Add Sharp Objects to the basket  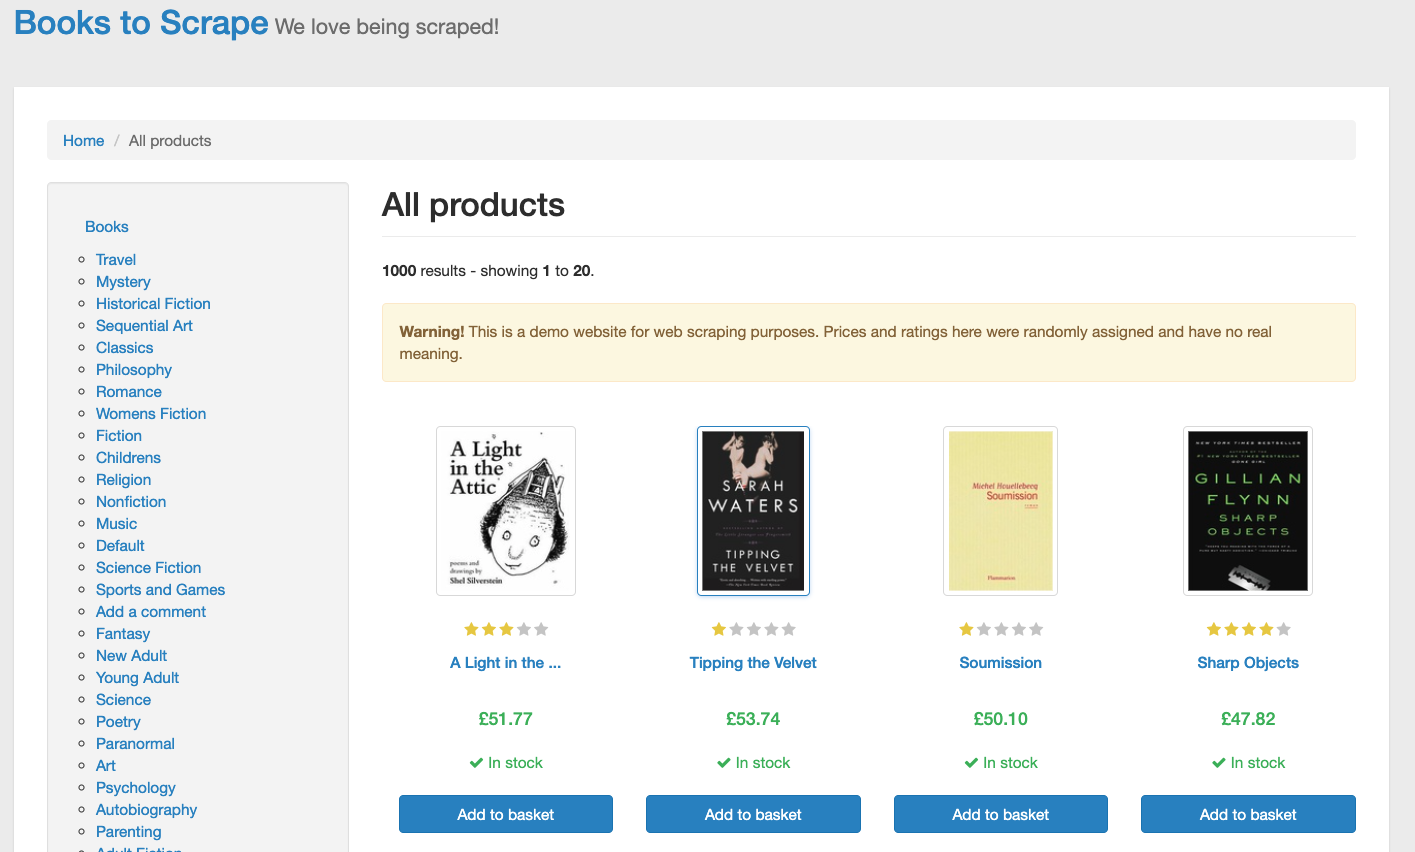(x=1248, y=814)
